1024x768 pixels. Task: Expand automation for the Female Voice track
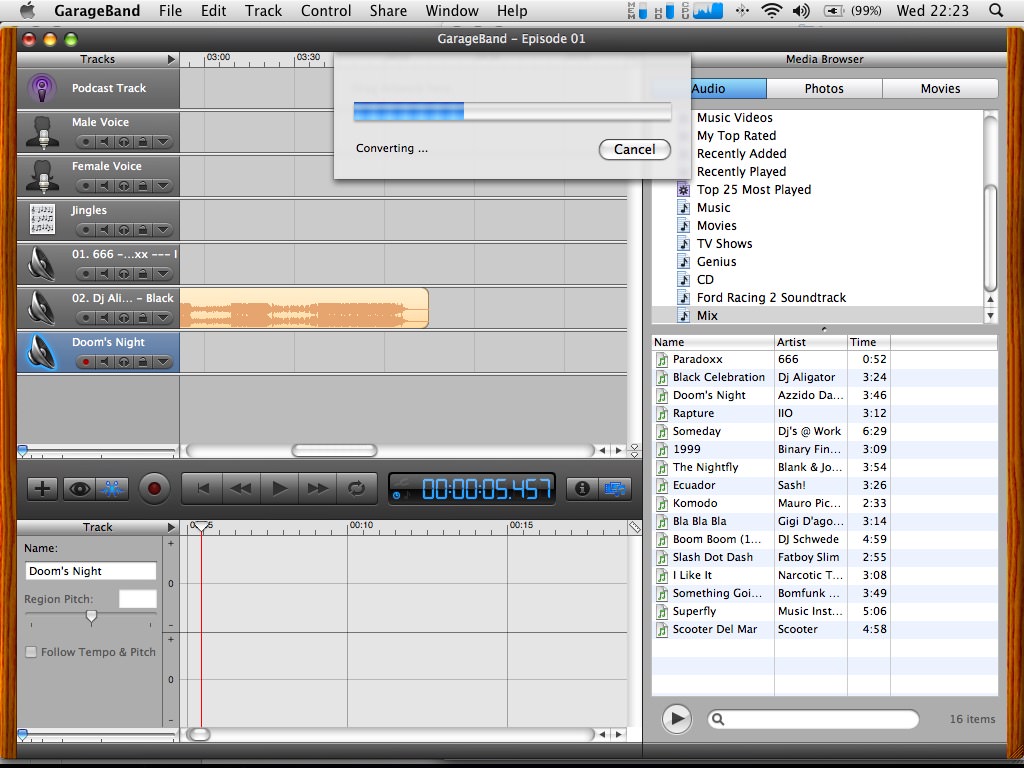tap(163, 185)
